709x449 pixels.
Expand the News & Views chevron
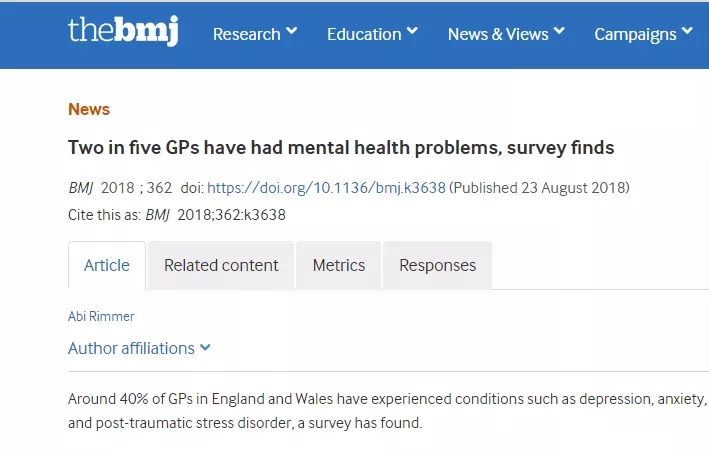tap(559, 32)
